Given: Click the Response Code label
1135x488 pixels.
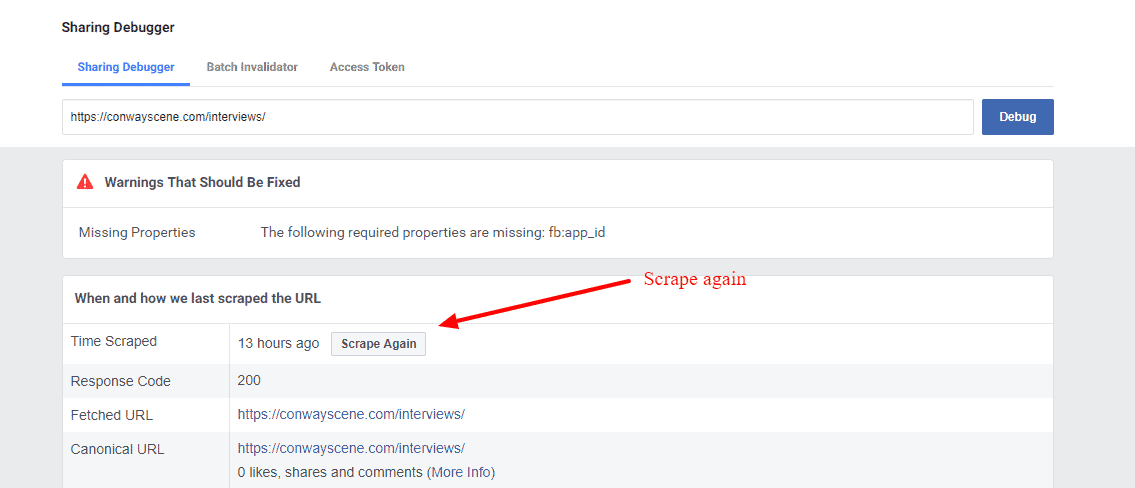Looking at the screenshot, I should 120,381.
